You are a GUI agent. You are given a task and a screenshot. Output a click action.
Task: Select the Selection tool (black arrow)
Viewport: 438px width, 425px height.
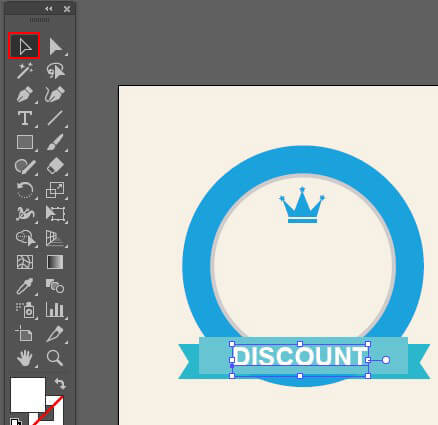point(24,46)
